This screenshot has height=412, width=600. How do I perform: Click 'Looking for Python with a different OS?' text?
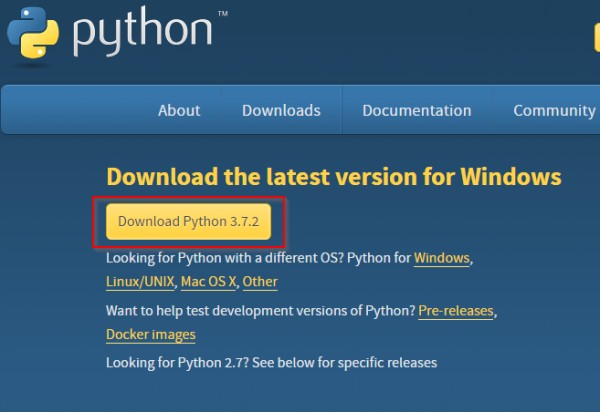(x=225, y=258)
